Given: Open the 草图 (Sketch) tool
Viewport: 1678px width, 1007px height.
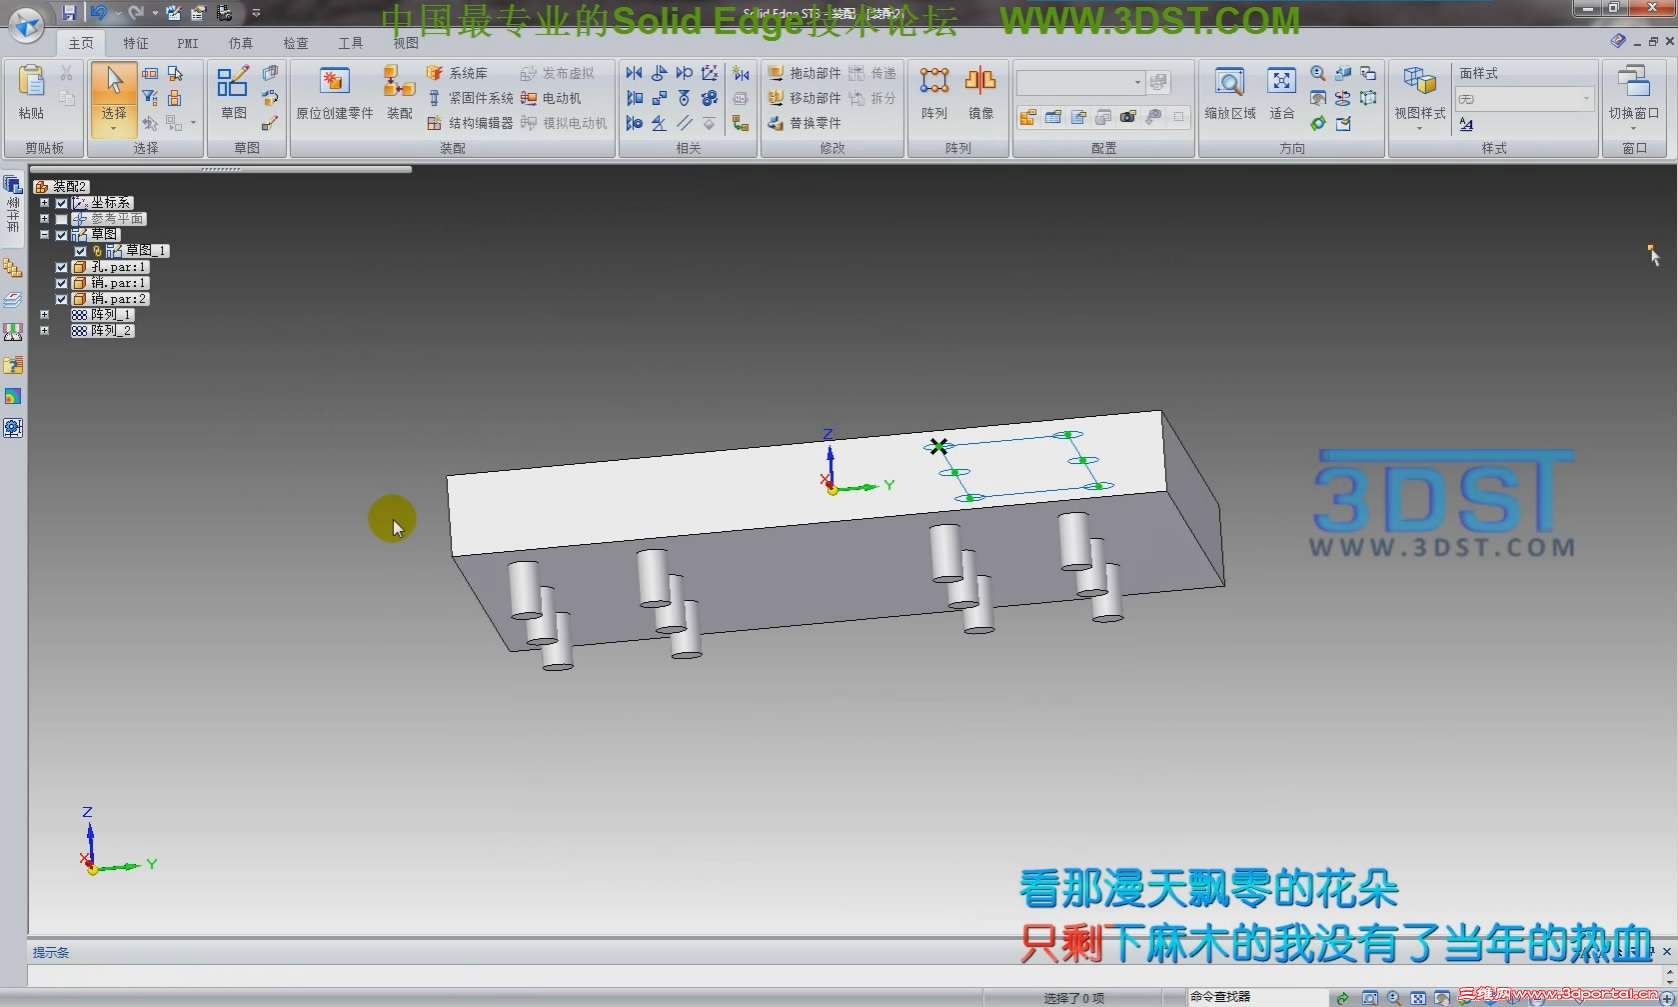Looking at the screenshot, I should (233, 93).
